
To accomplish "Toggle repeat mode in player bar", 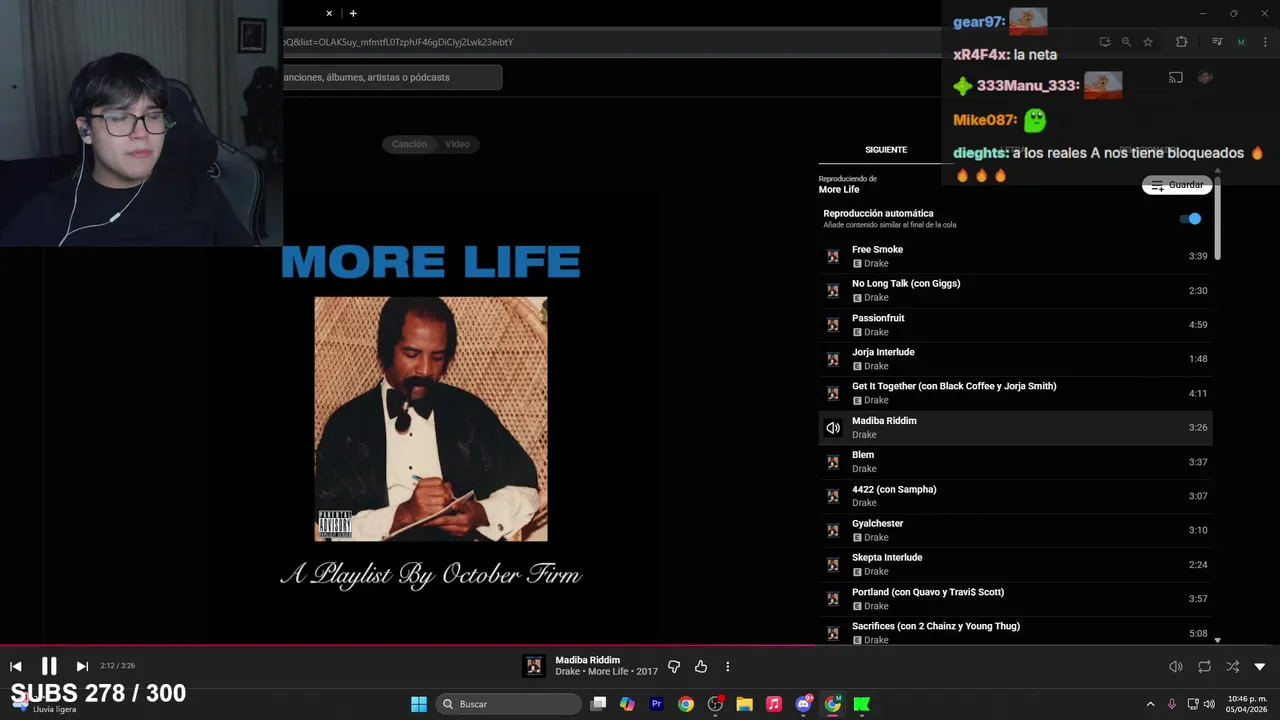I will click(1204, 666).
